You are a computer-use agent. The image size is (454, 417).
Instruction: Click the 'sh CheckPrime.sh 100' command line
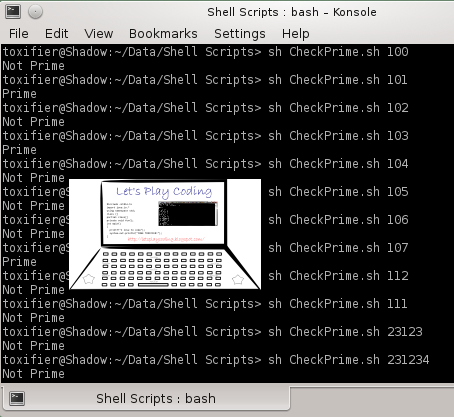[338, 52]
